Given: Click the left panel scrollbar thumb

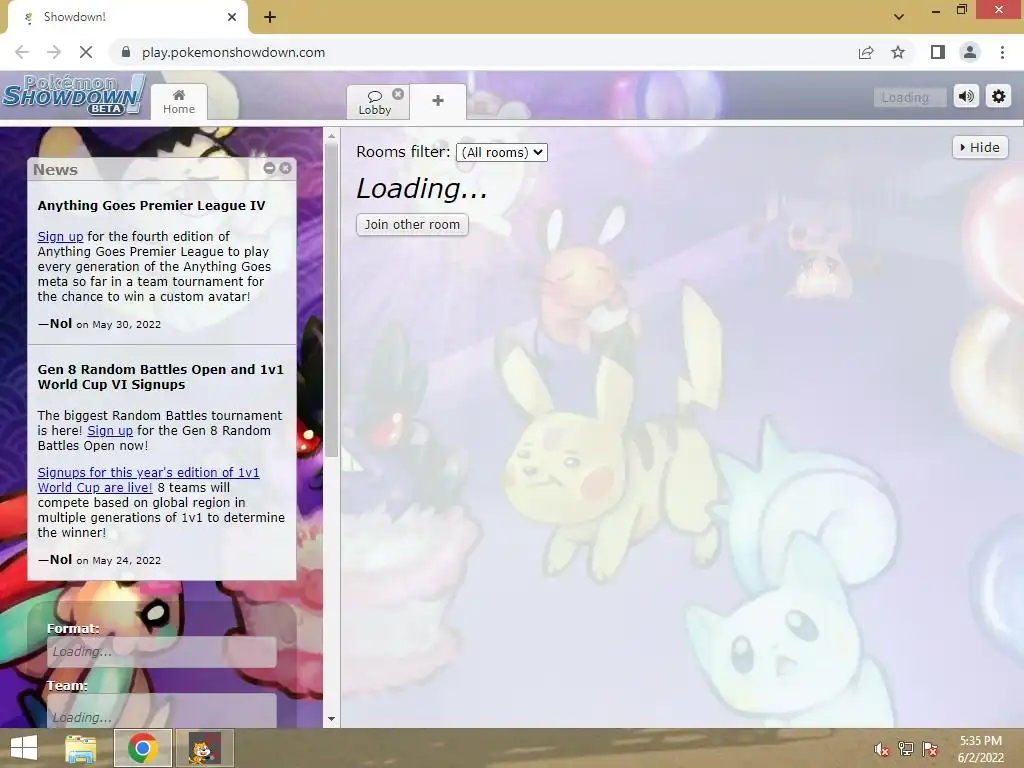Looking at the screenshot, I should coord(331,300).
